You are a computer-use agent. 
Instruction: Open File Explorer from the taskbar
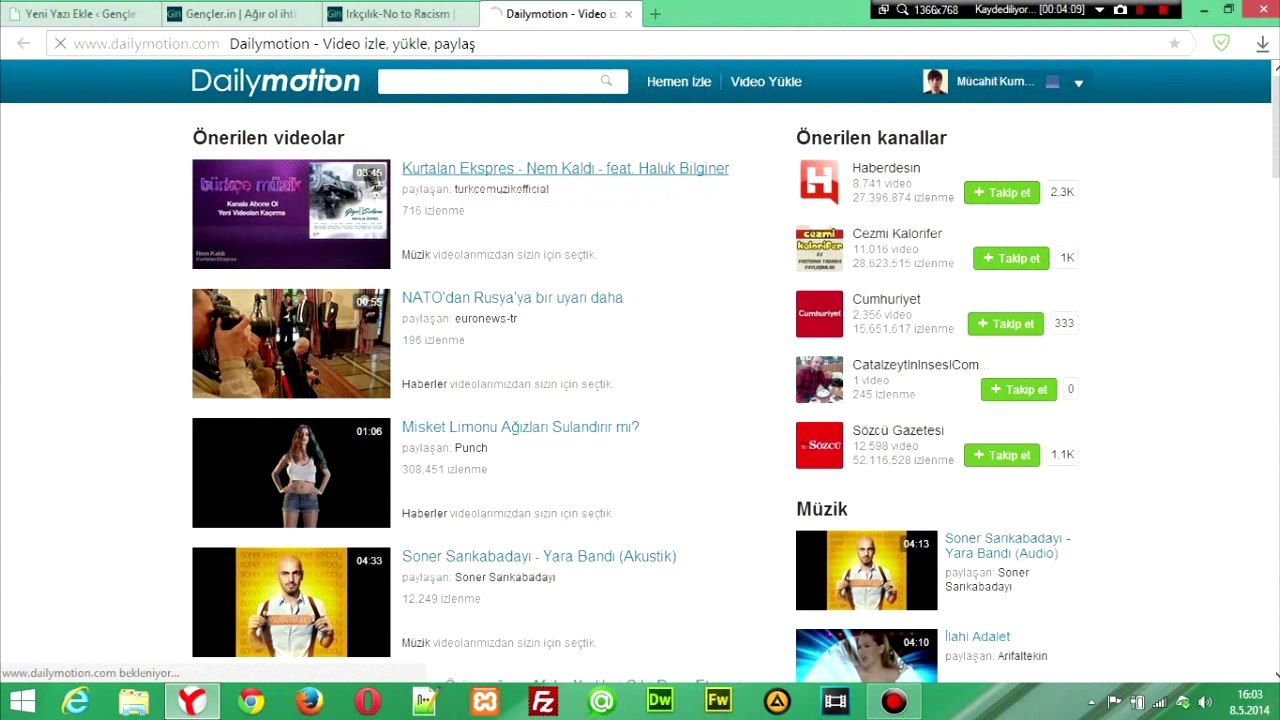click(x=134, y=702)
